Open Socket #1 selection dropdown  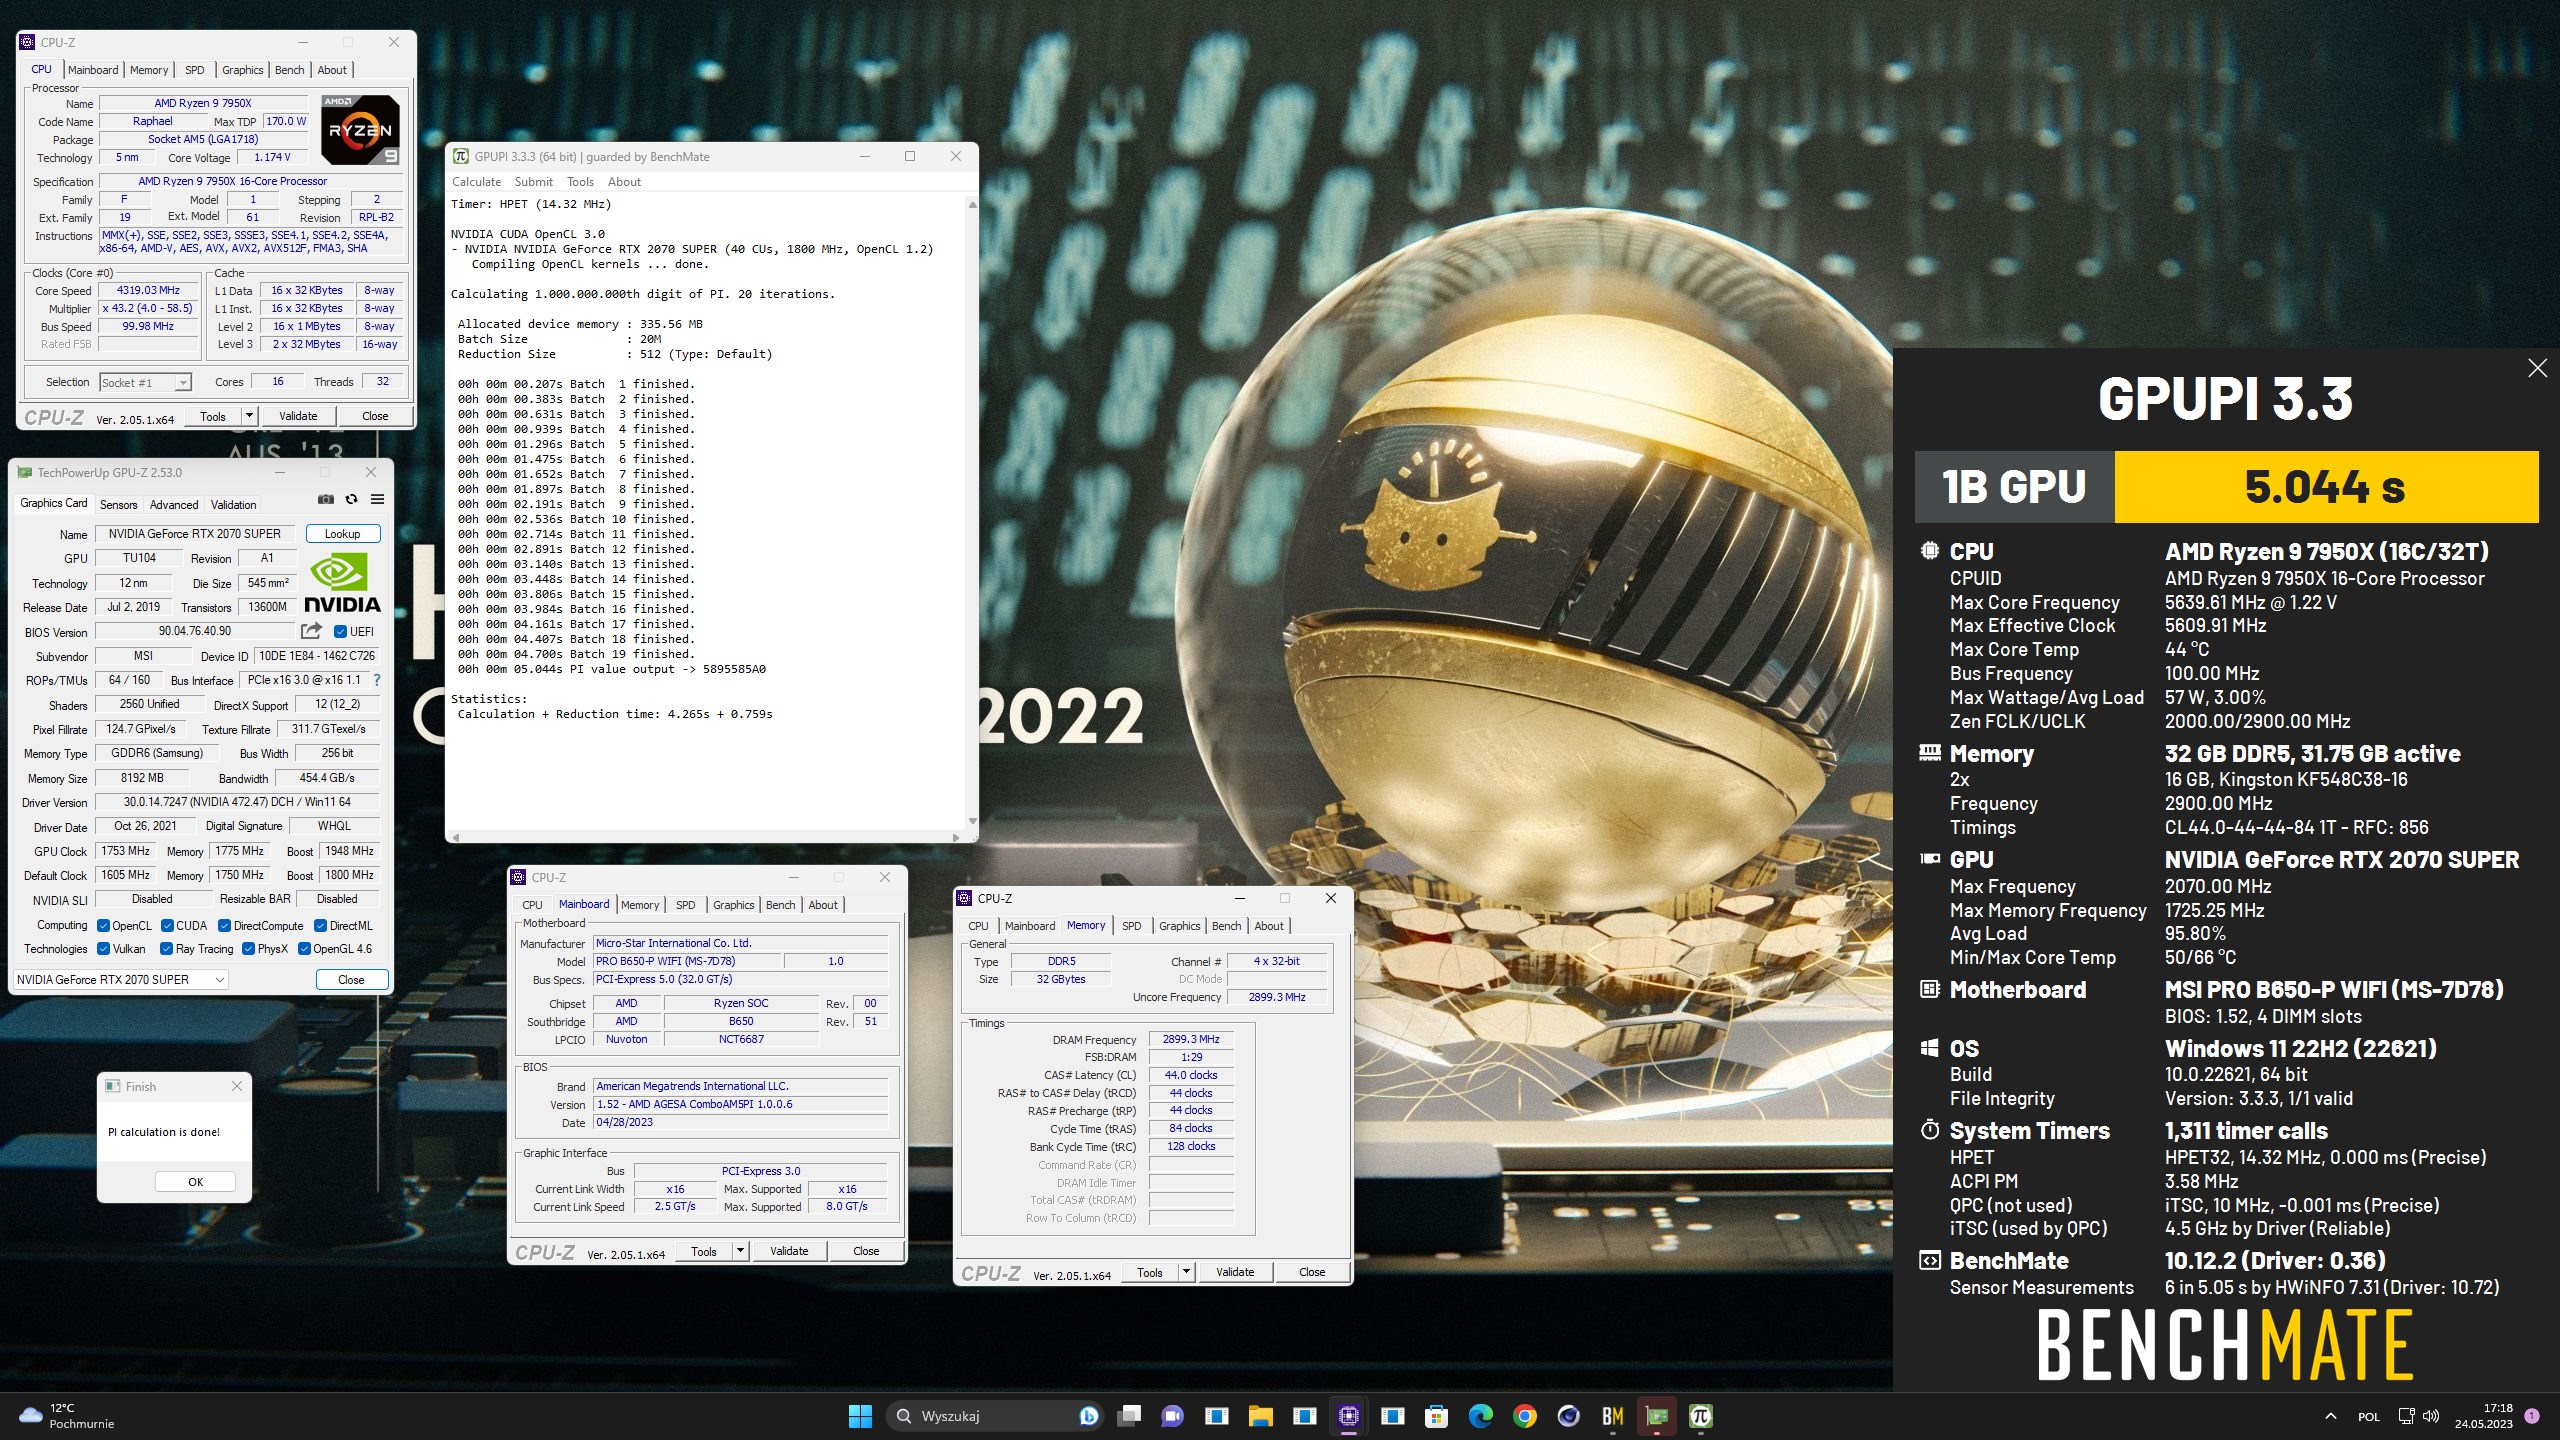(145, 382)
